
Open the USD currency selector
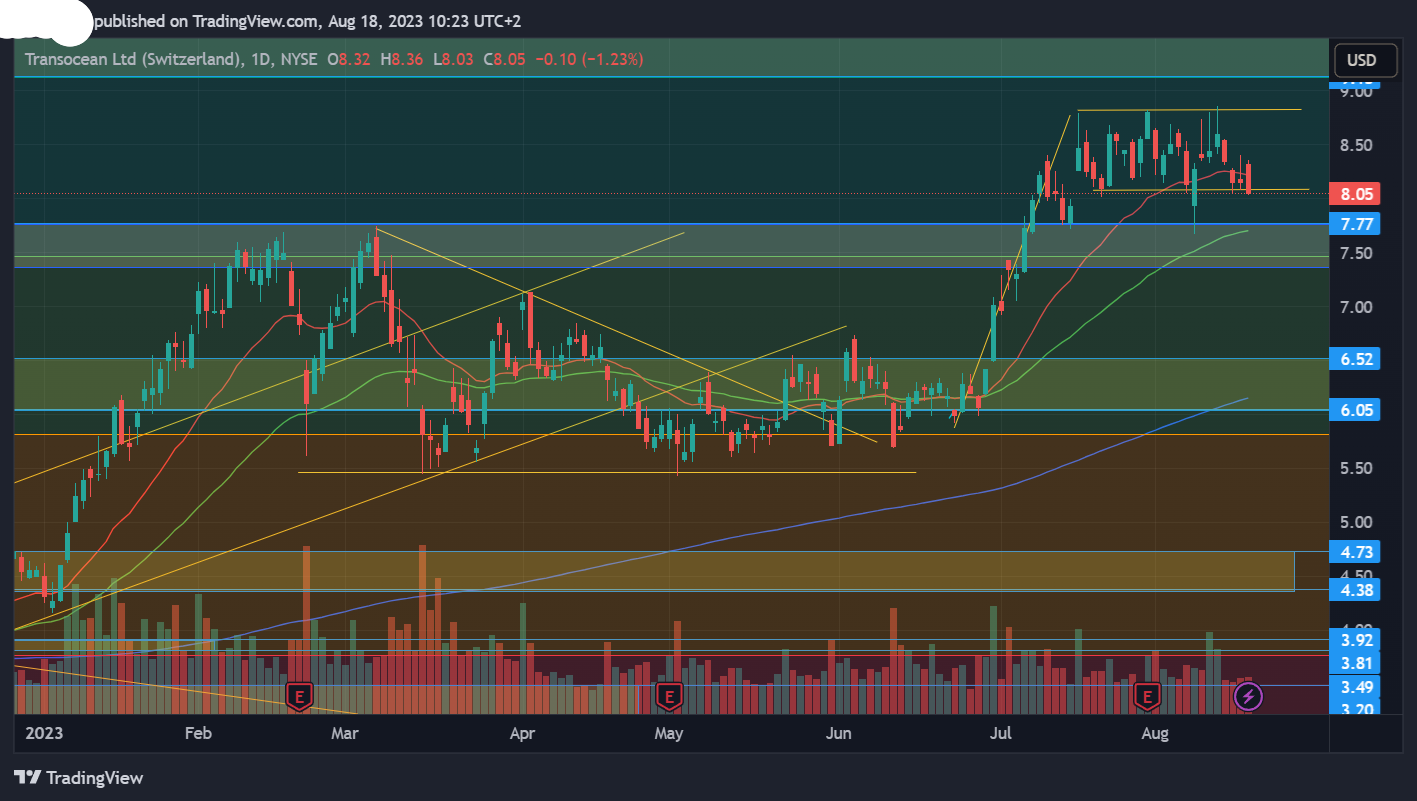point(1361,60)
